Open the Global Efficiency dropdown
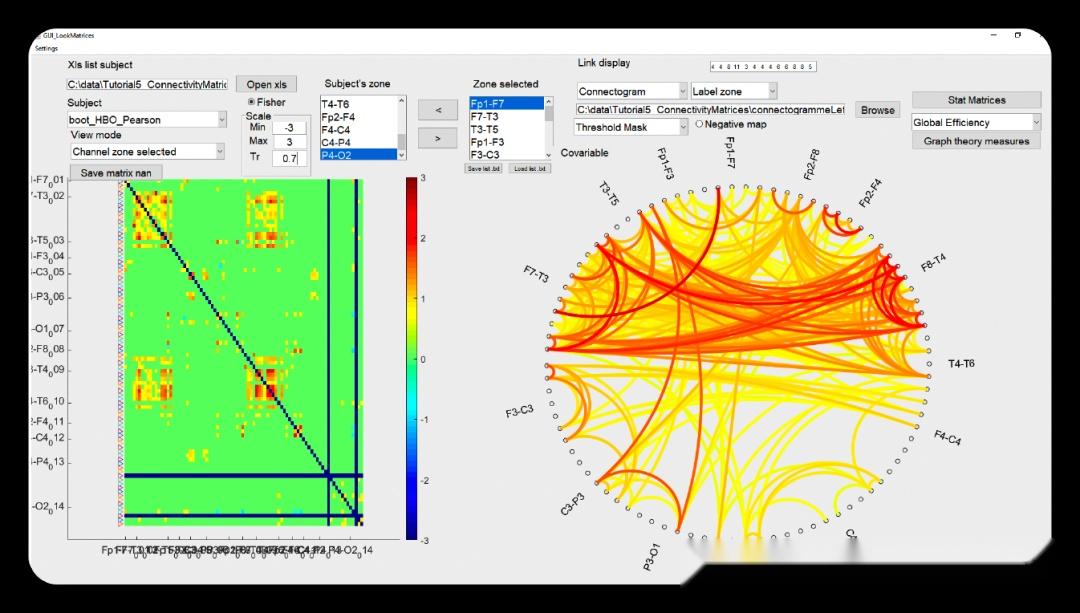 point(976,123)
